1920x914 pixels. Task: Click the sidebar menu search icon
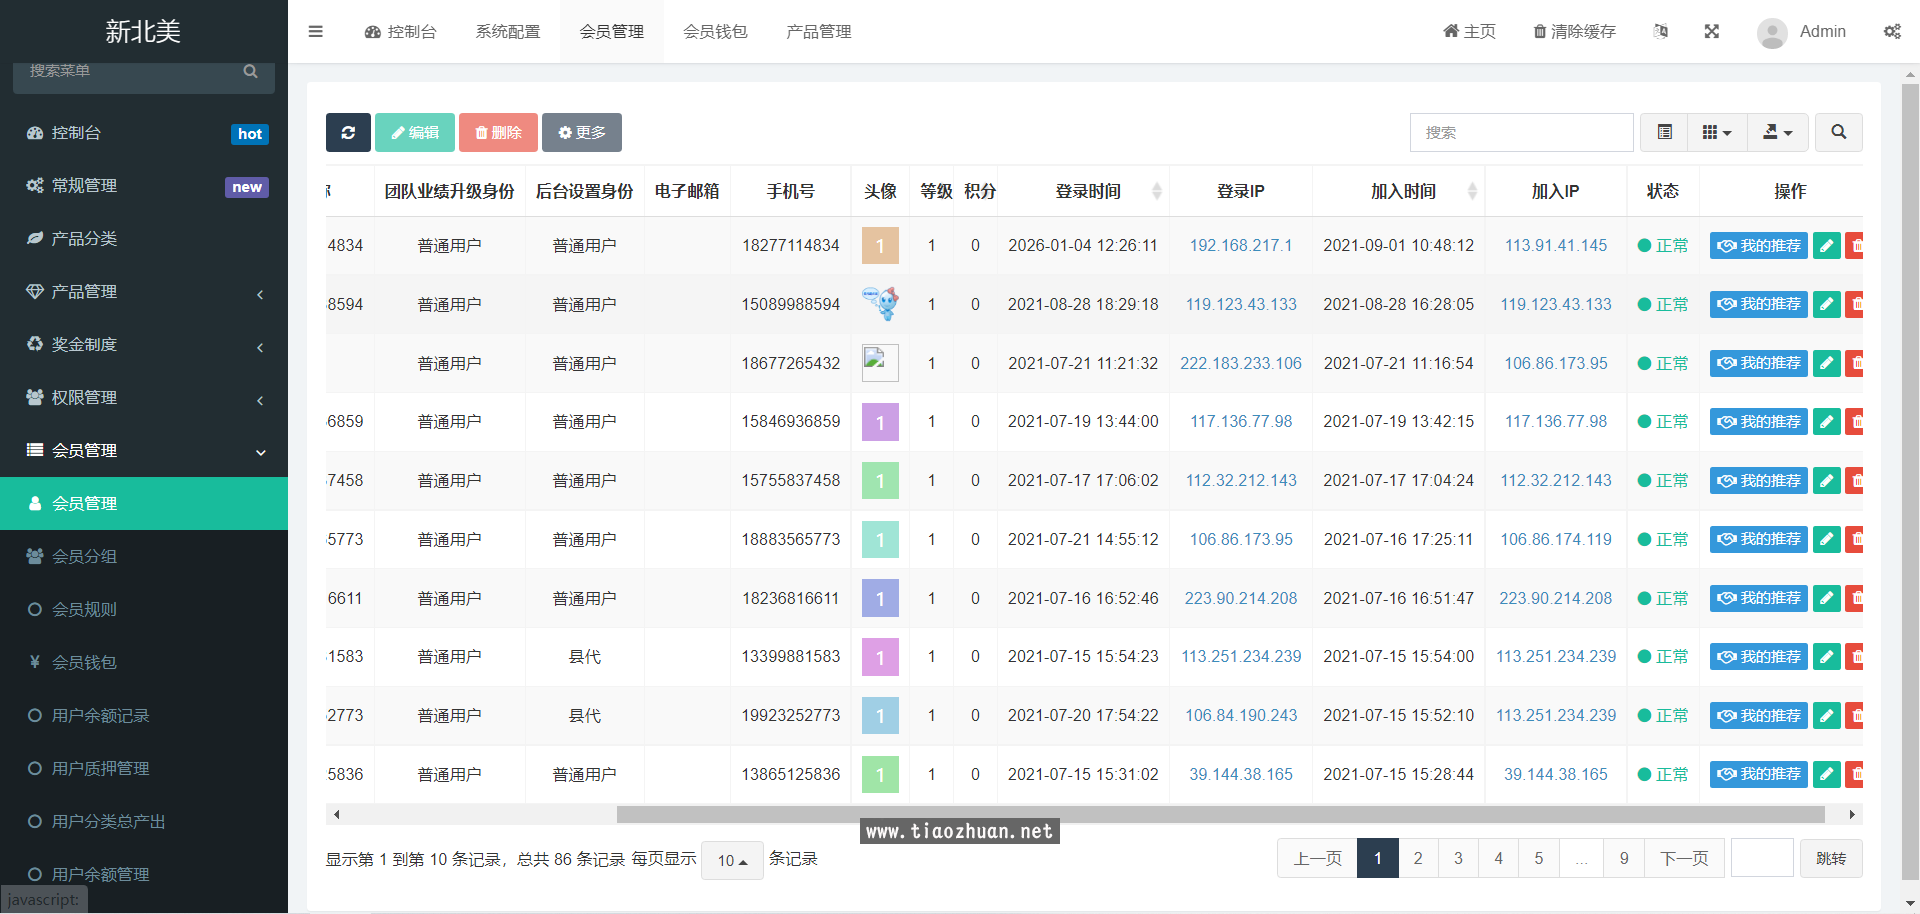[x=250, y=71]
